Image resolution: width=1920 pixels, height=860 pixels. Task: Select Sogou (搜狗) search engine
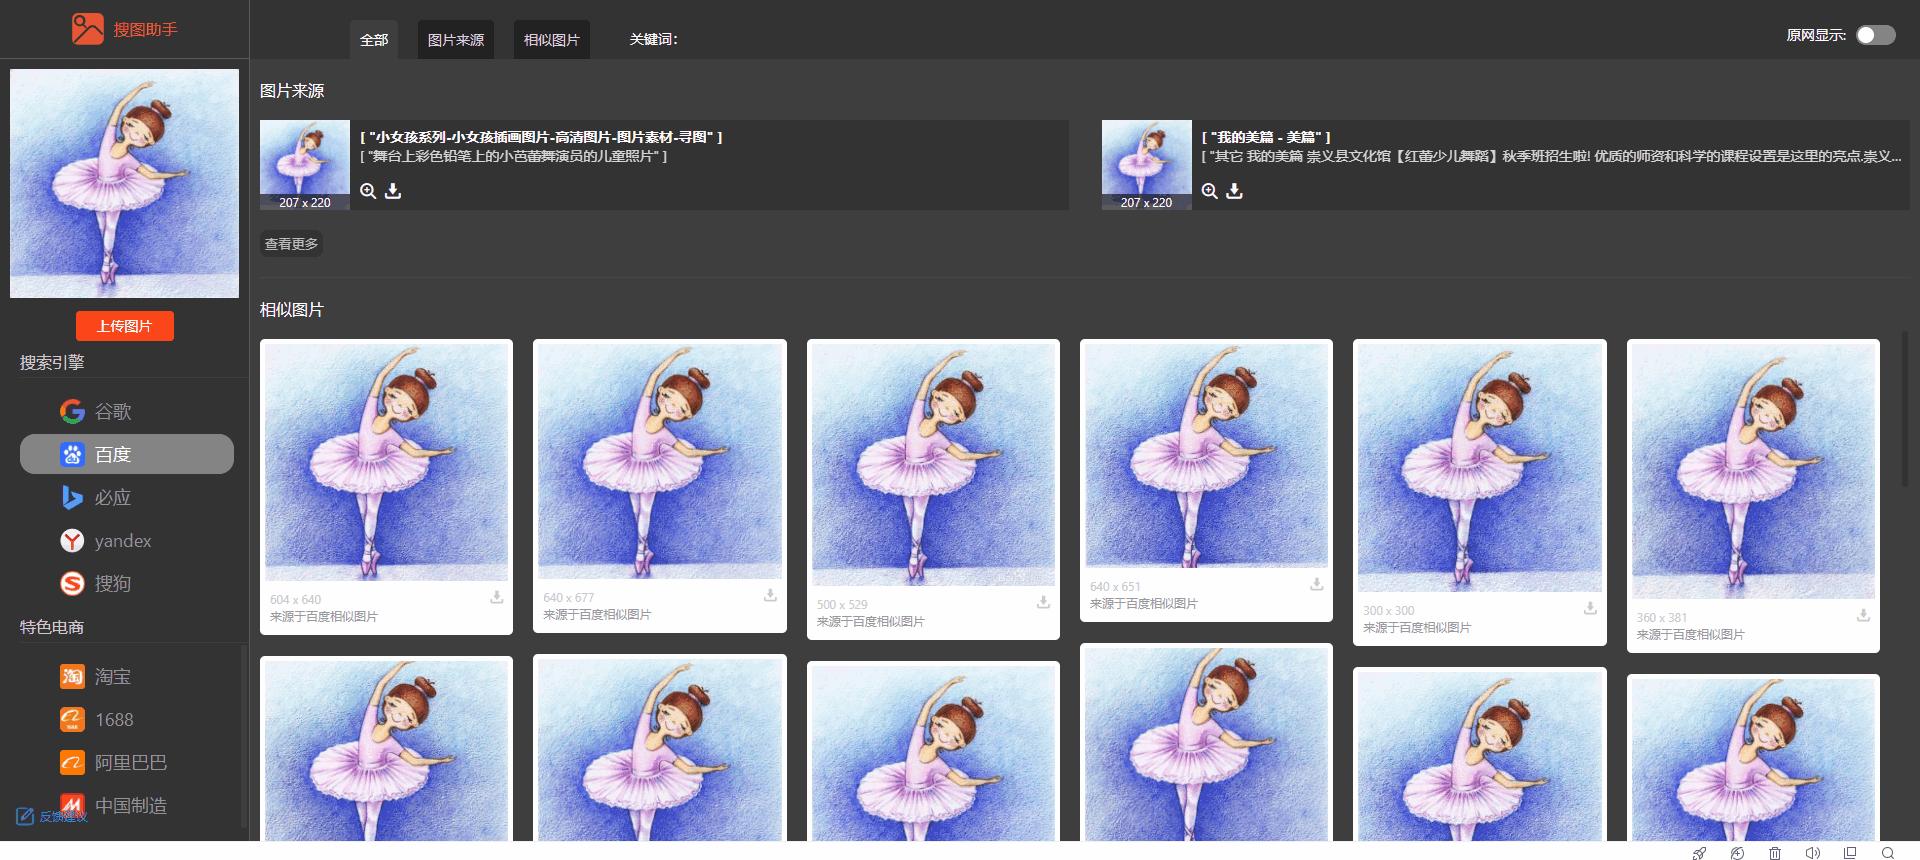pos(112,583)
